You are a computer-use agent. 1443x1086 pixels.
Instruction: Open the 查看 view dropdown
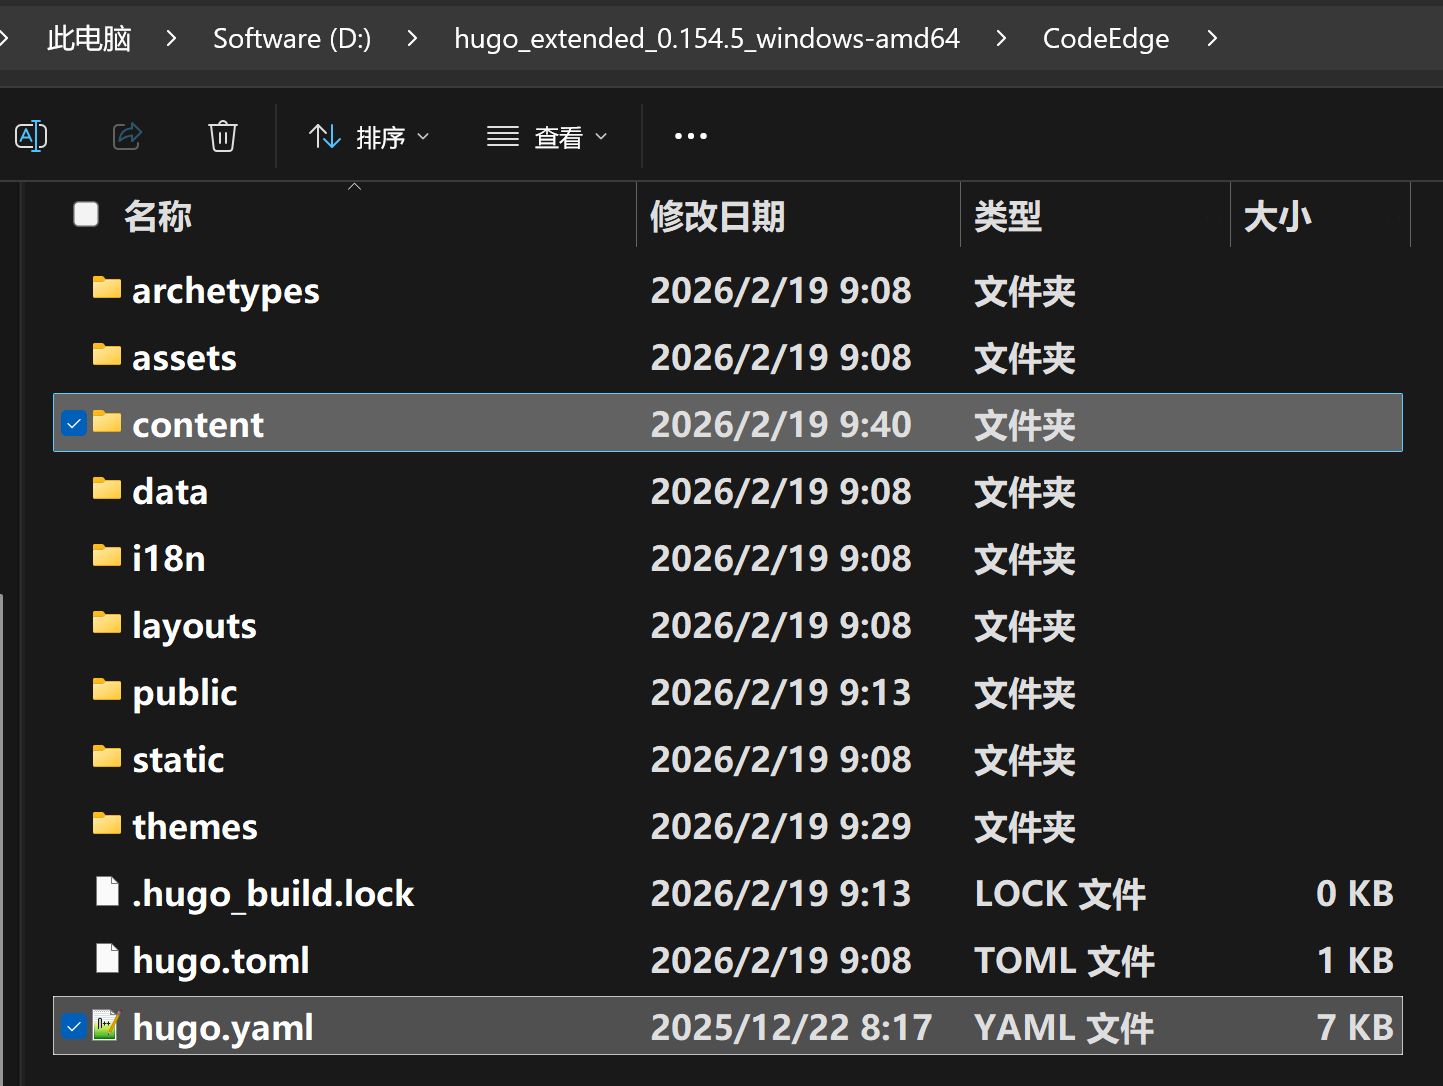click(x=547, y=136)
